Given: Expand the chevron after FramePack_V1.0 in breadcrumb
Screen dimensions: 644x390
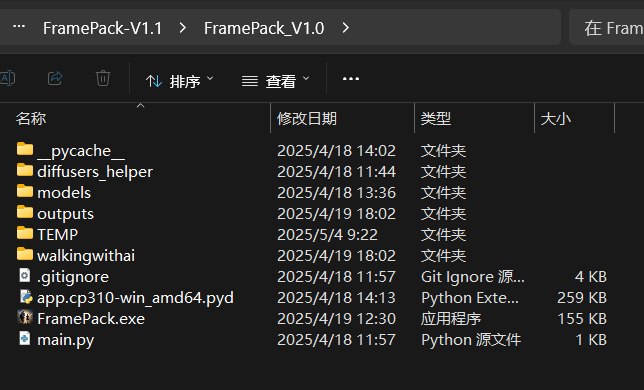Looking at the screenshot, I should (345, 28).
